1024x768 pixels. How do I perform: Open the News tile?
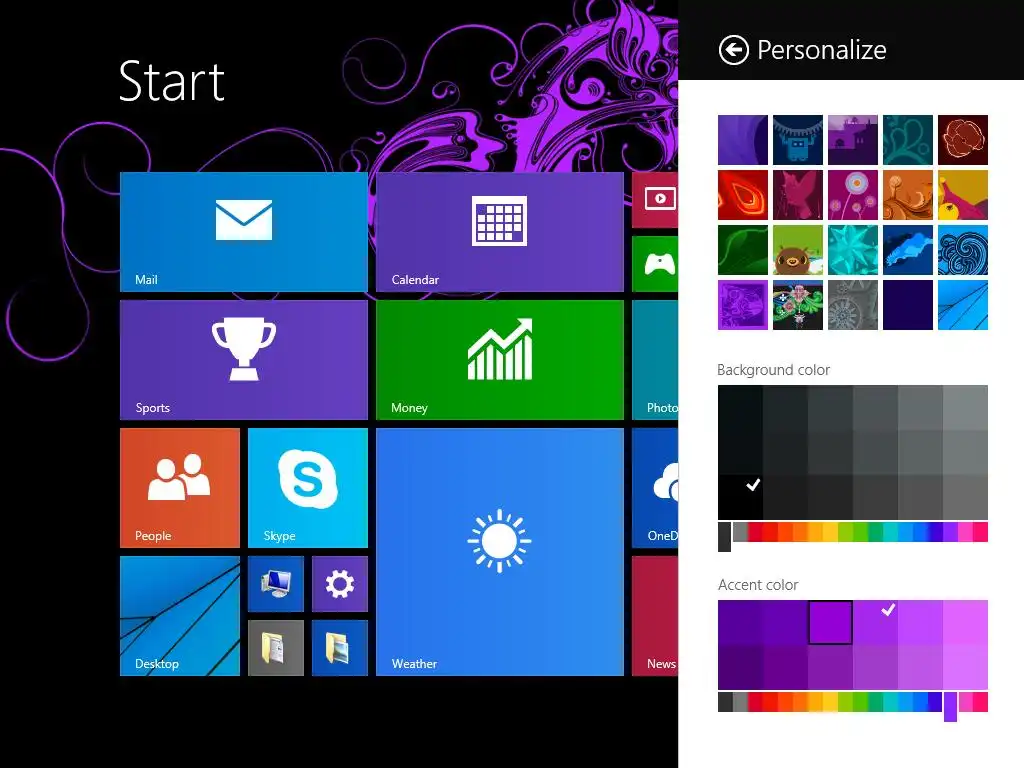click(x=655, y=616)
